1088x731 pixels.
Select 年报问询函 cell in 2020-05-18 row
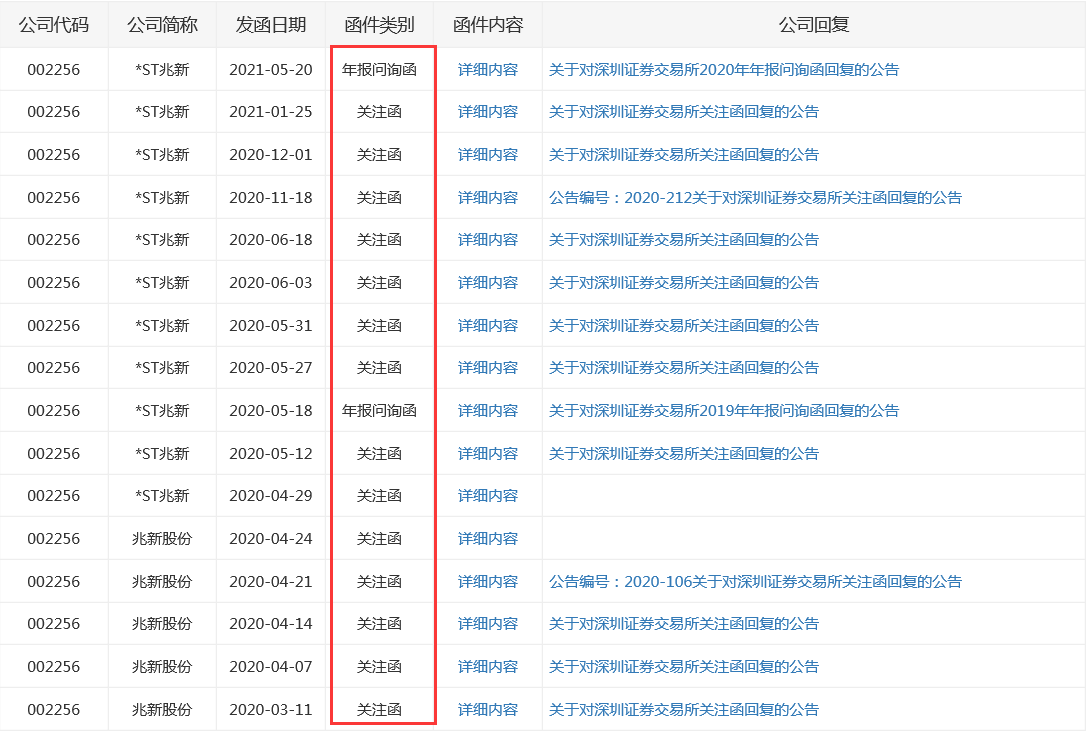379,411
